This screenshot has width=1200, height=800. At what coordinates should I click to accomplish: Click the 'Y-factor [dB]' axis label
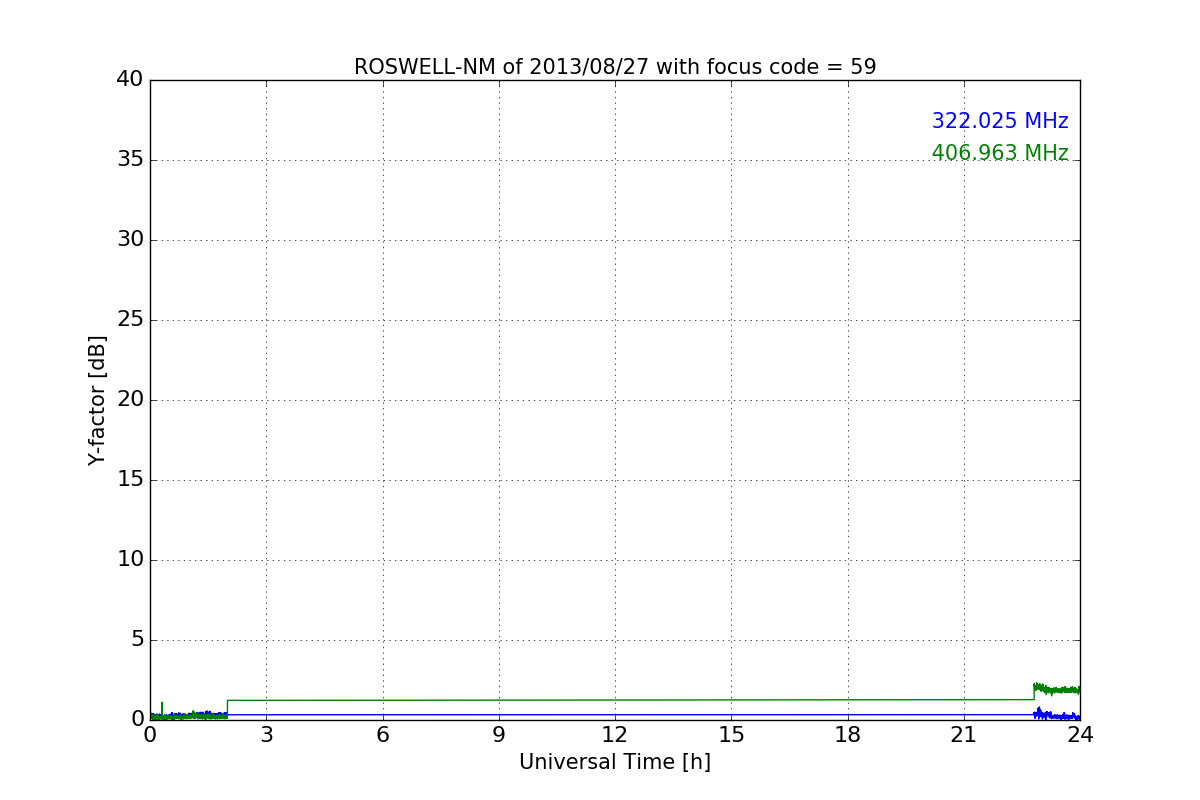[97, 400]
